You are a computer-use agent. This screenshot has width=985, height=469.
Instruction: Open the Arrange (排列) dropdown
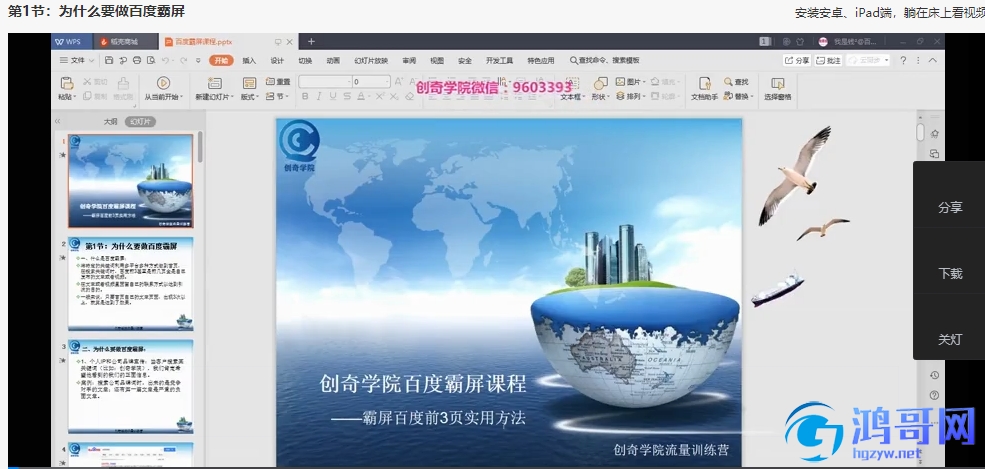630,97
